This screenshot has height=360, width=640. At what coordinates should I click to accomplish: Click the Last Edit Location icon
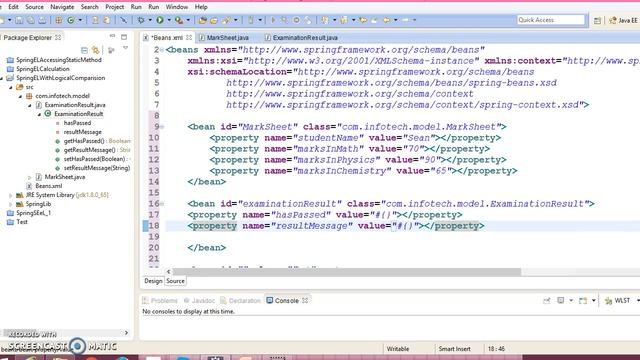tap(363, 20)
